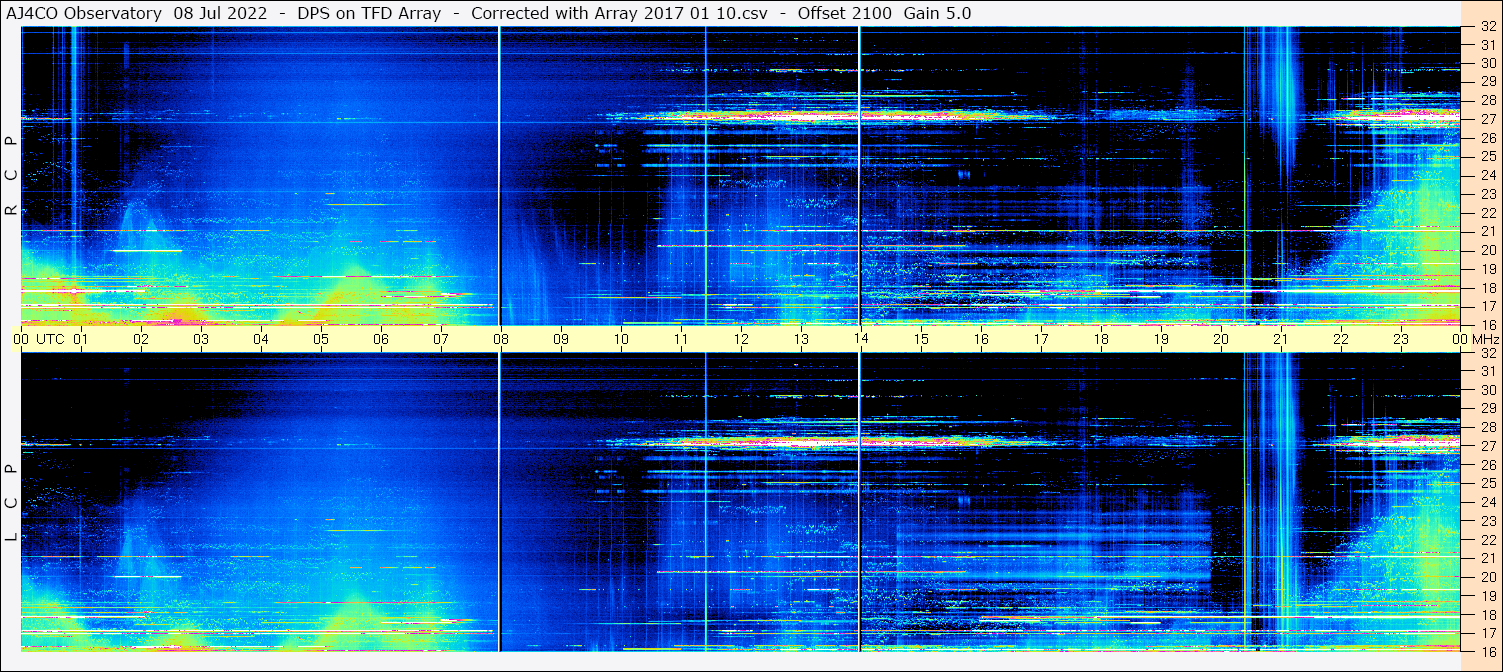Screen dimensions: 1503x672
Task: Select hour 09 on the UTC time axis
Action: coord(561,339)
